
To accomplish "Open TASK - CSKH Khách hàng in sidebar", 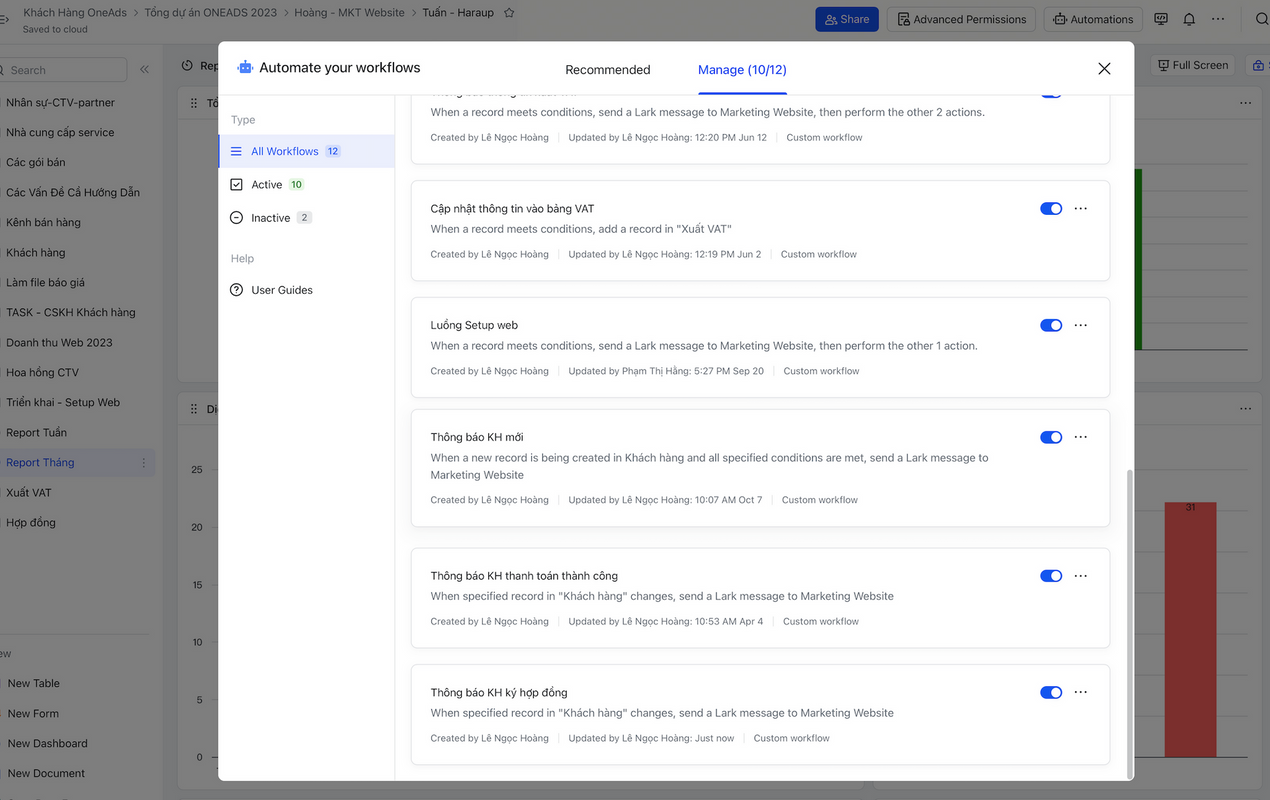I will click(x=70, y=312).
